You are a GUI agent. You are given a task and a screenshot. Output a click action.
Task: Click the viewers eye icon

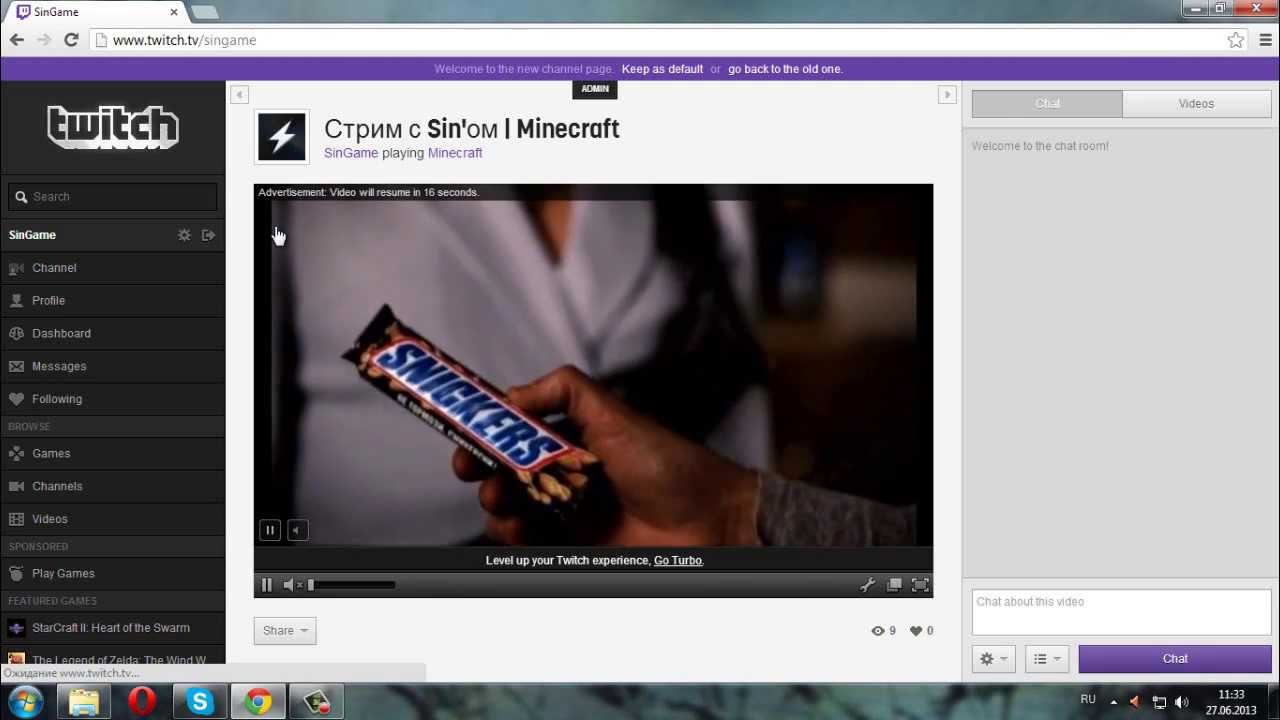click(x=878, y=631)
